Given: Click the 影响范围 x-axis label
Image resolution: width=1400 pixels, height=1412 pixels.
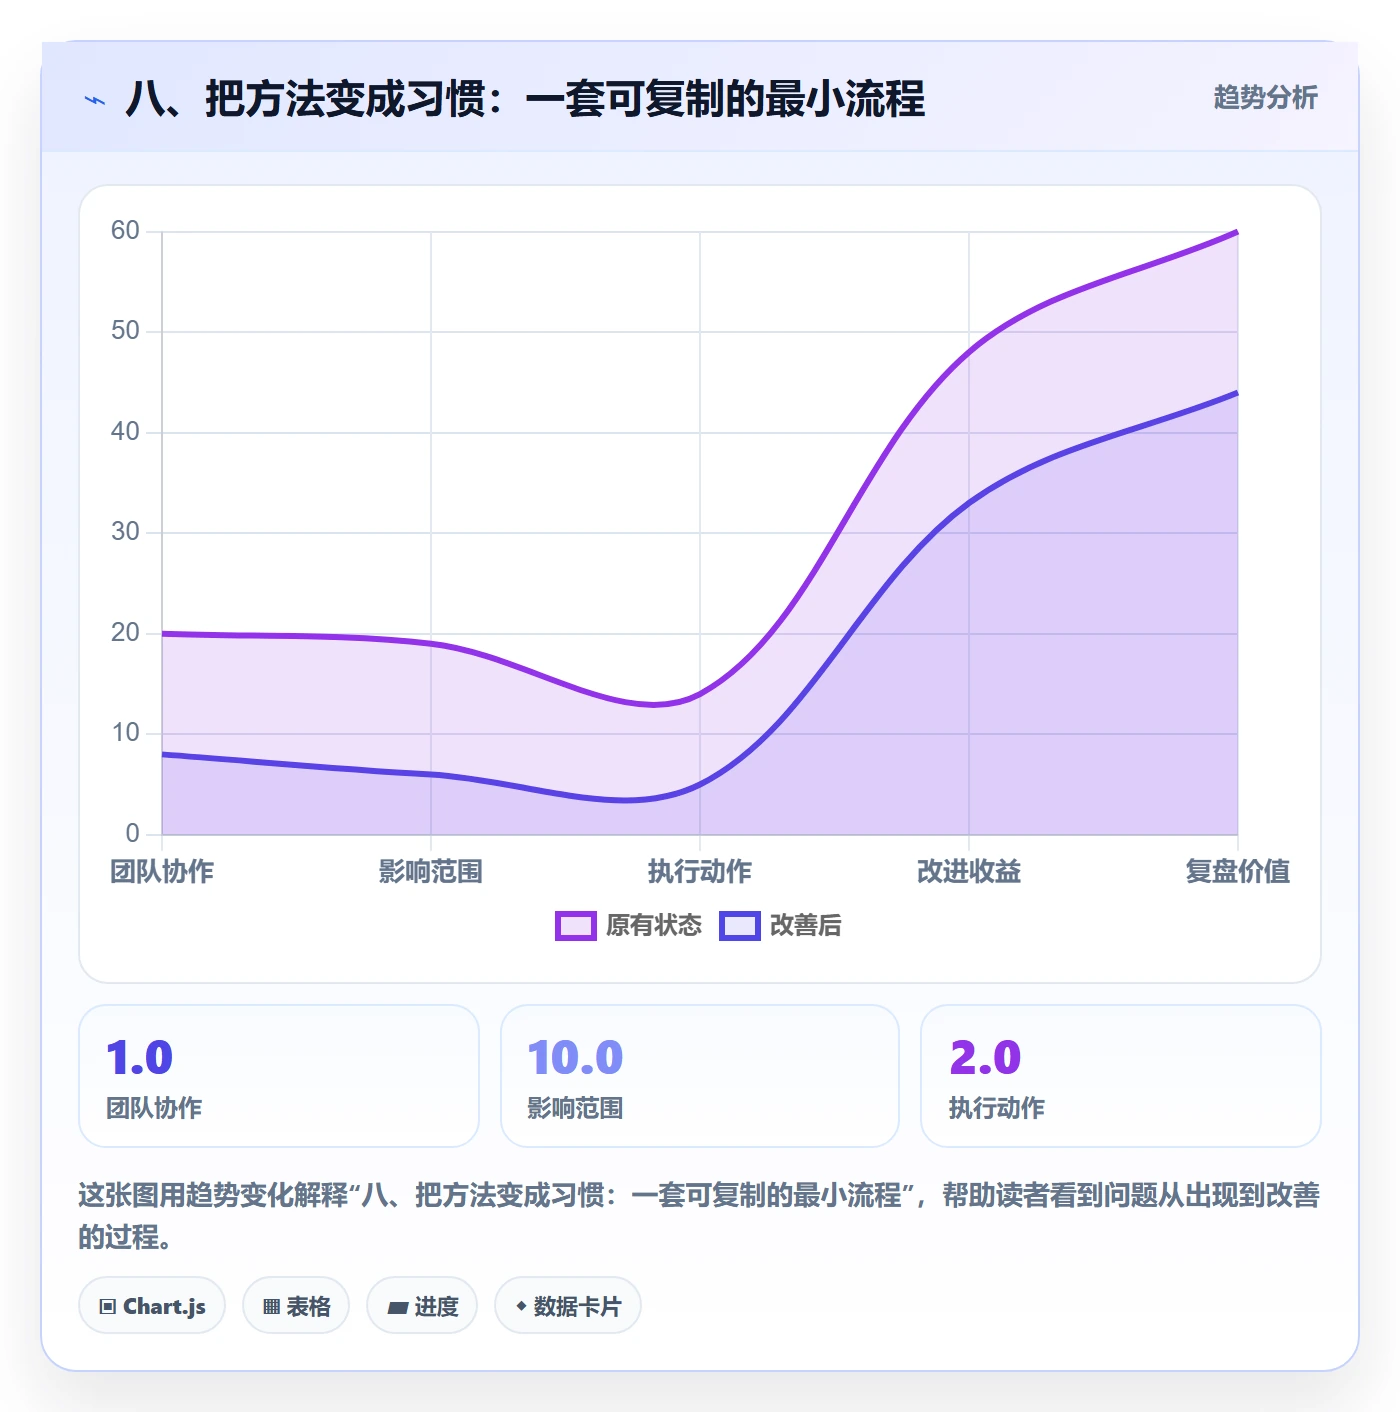Looking at the screenshot, I should (431, 872).
